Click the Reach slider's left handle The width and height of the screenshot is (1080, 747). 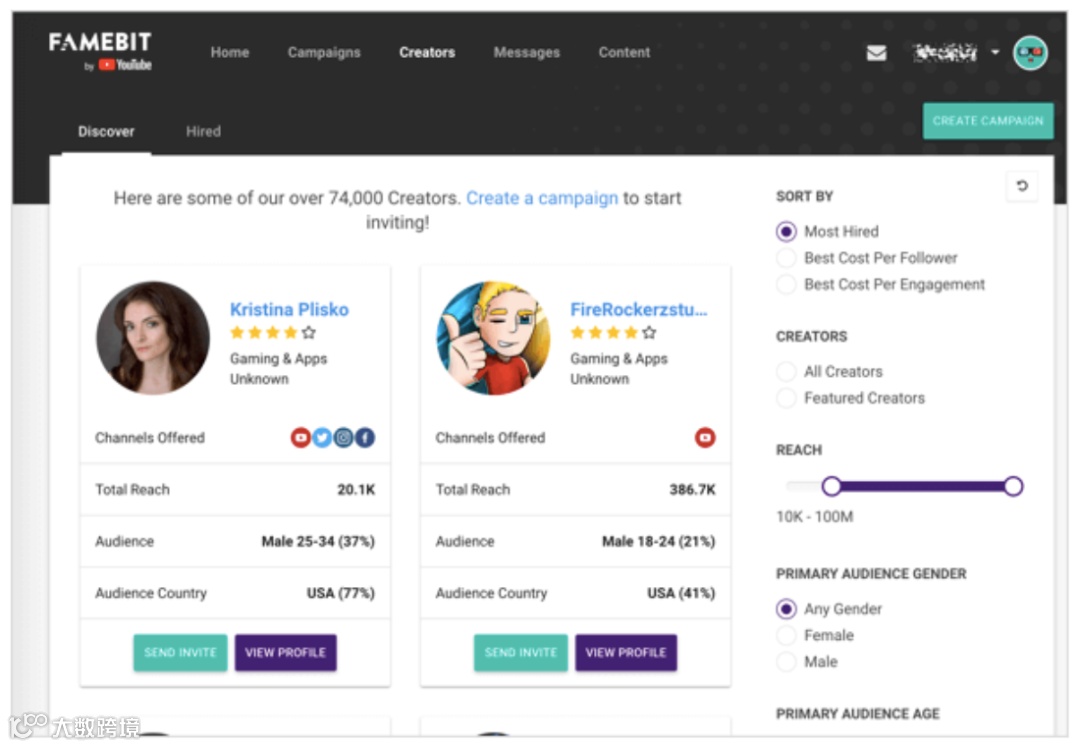[831, 487]
